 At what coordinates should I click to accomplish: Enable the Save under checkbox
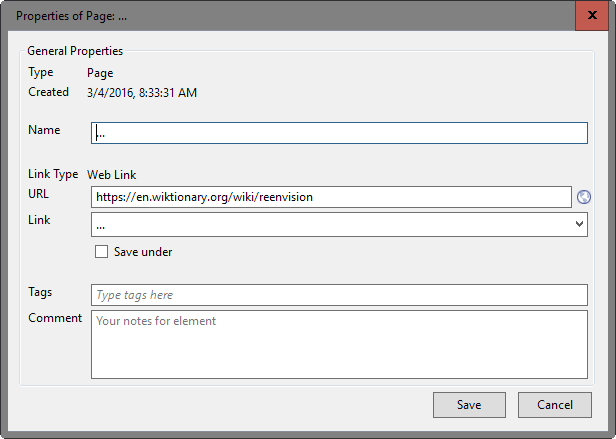(101, 252)
